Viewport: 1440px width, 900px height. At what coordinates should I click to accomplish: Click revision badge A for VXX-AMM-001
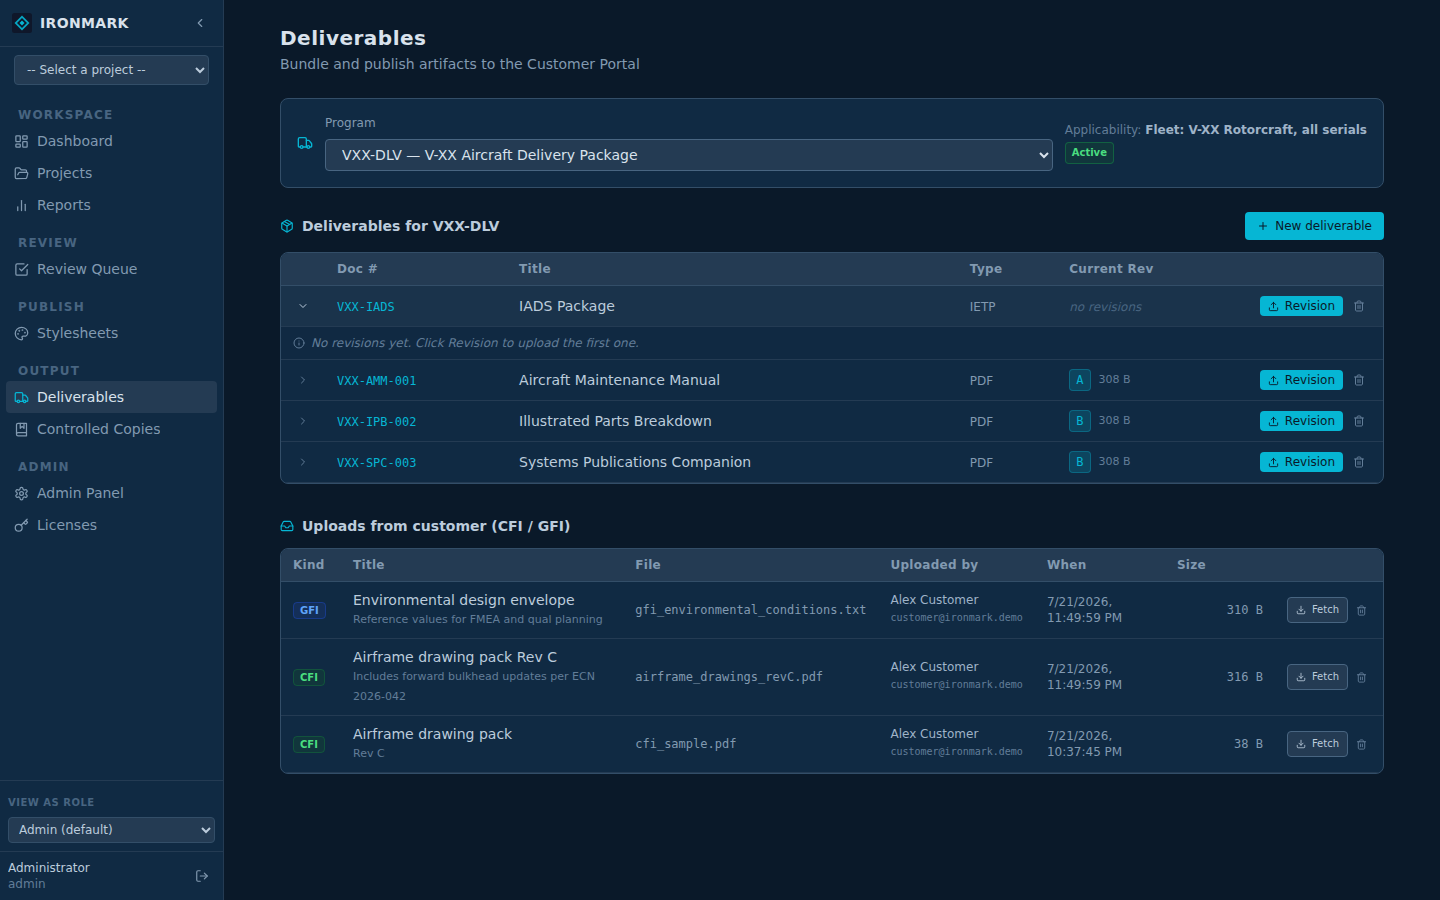1080,380
